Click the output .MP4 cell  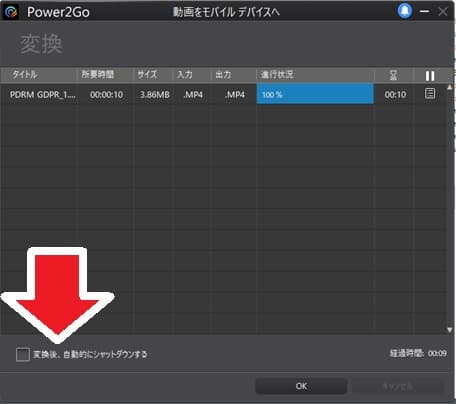[235, 95]
